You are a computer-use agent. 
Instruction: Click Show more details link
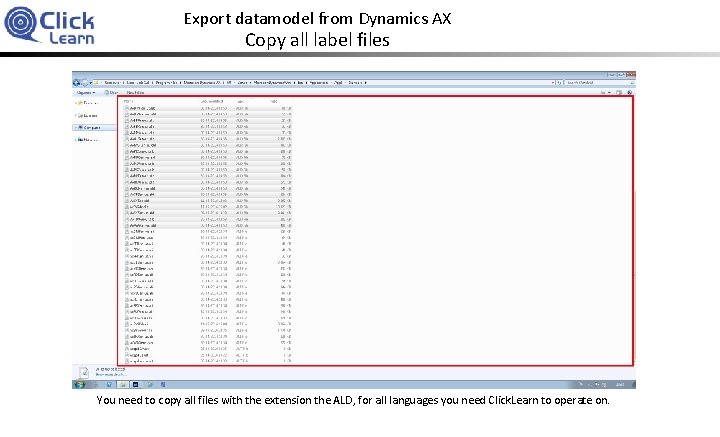pyautogui.click(x=112, y=375)
